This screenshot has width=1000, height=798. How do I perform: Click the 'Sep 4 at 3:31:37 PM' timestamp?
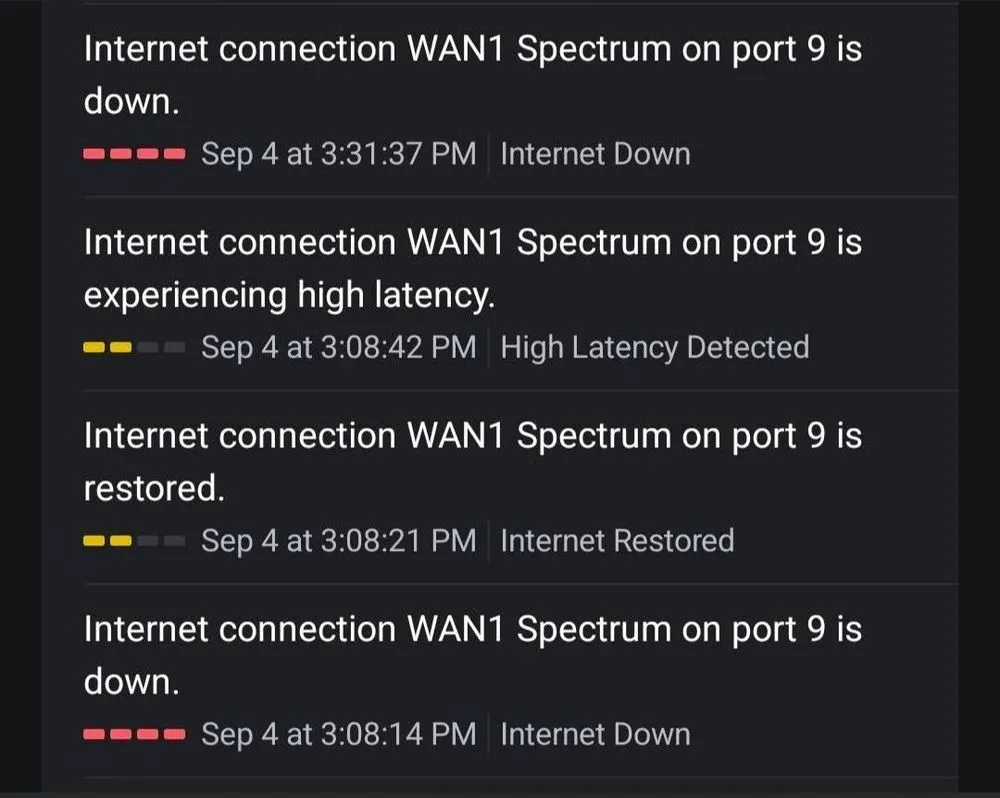[x=338, y=154]
